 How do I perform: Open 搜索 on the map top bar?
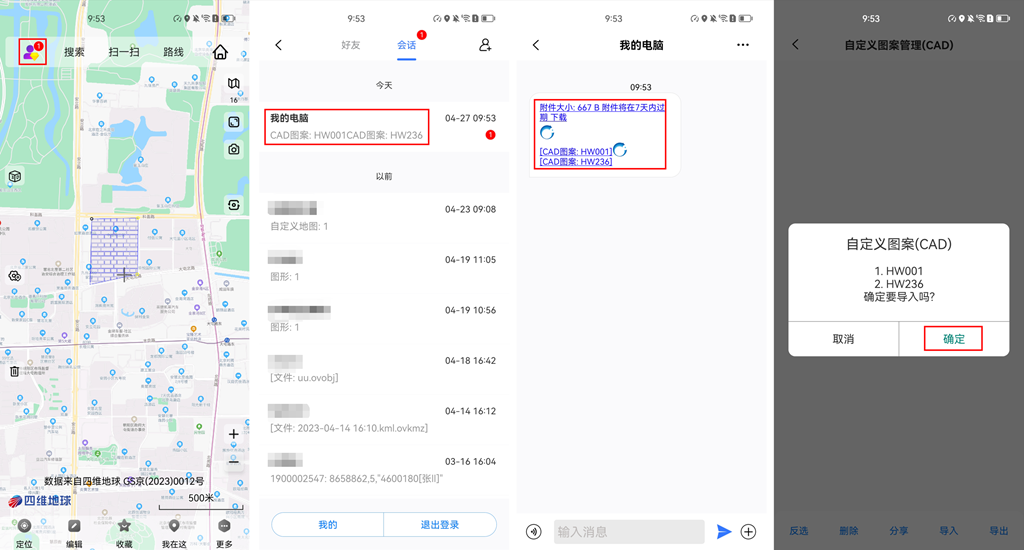pos(75,52)
